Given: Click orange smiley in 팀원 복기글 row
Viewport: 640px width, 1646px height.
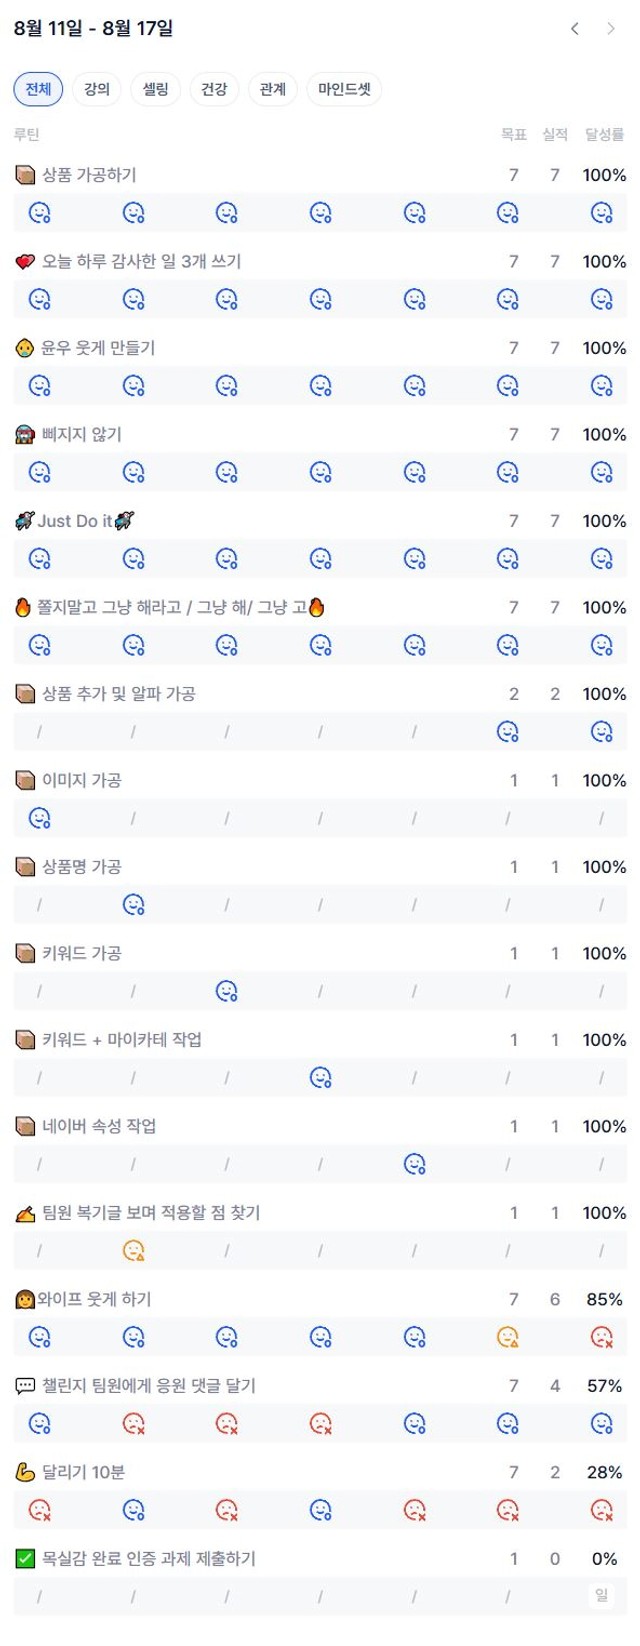Looking at the screenshot, I should coord(133,1250).
